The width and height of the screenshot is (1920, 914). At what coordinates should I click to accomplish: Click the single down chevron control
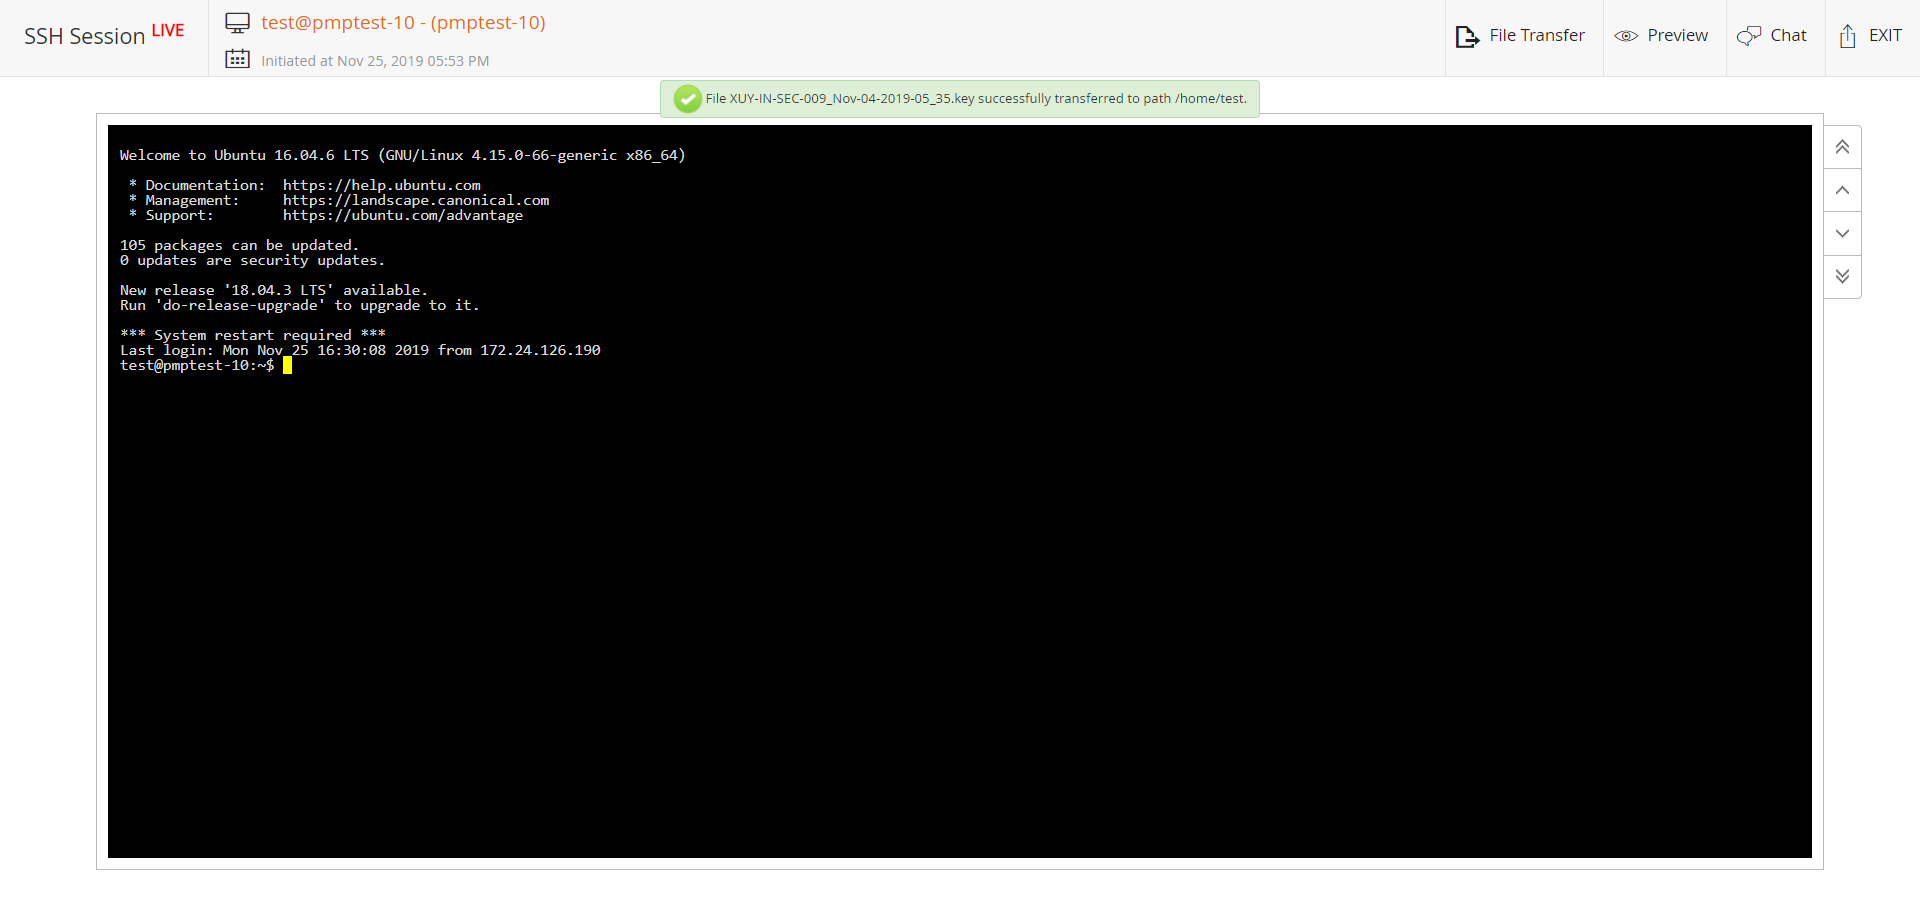[1843, 233]
